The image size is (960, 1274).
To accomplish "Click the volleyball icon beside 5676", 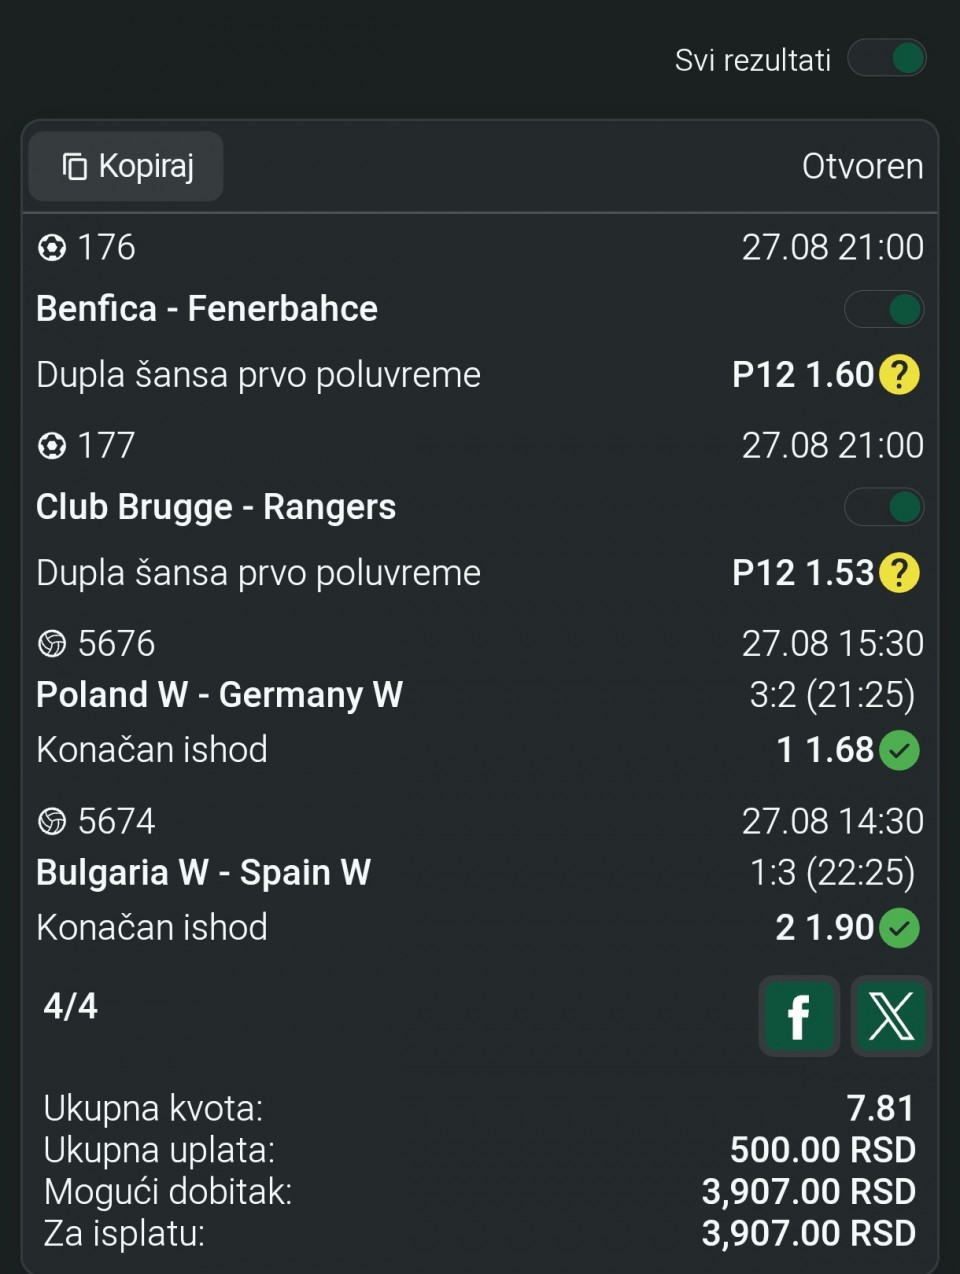I will pyautogui.click(x=51, y=643).
